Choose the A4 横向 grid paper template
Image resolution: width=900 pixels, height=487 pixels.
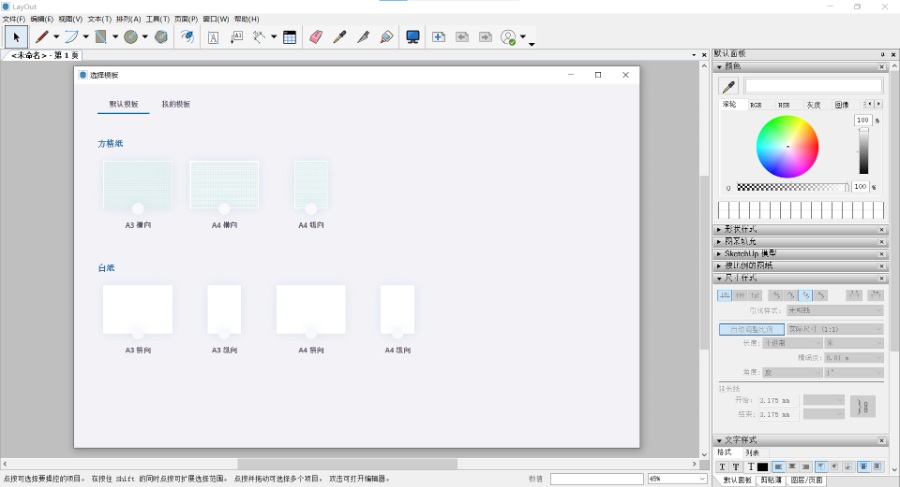tap(224, 187)
